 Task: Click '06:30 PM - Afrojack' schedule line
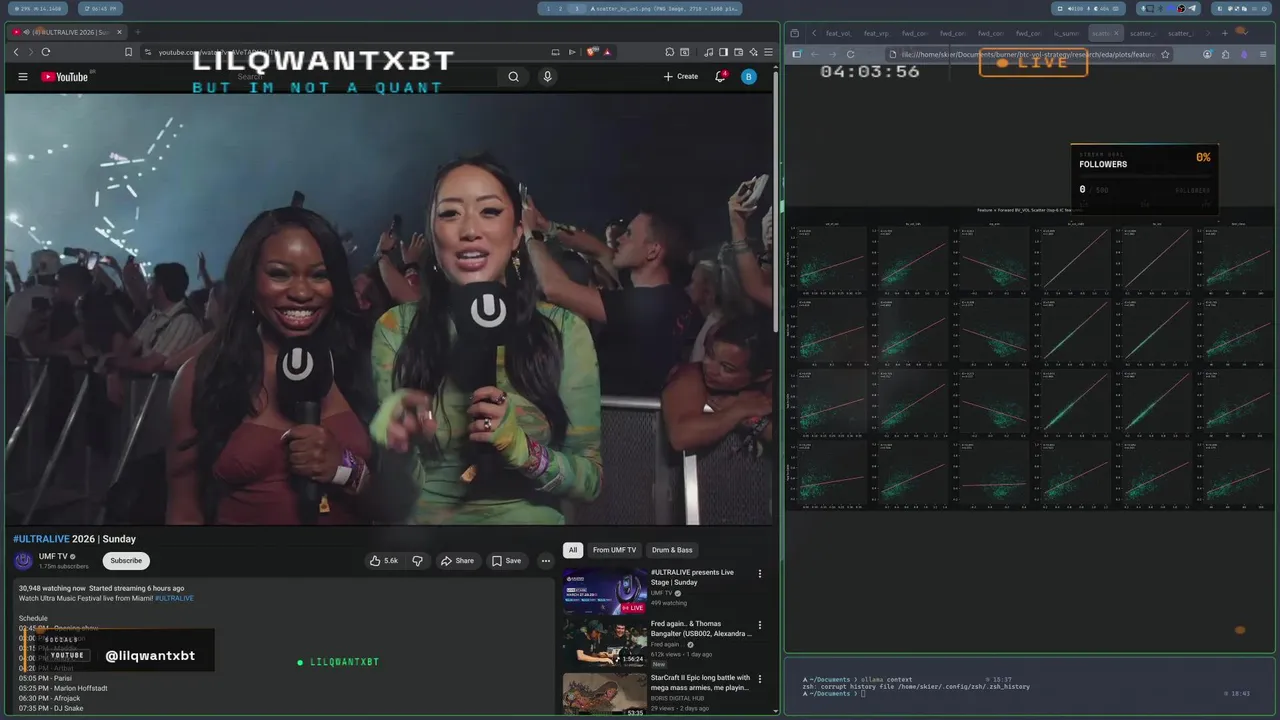50,698
